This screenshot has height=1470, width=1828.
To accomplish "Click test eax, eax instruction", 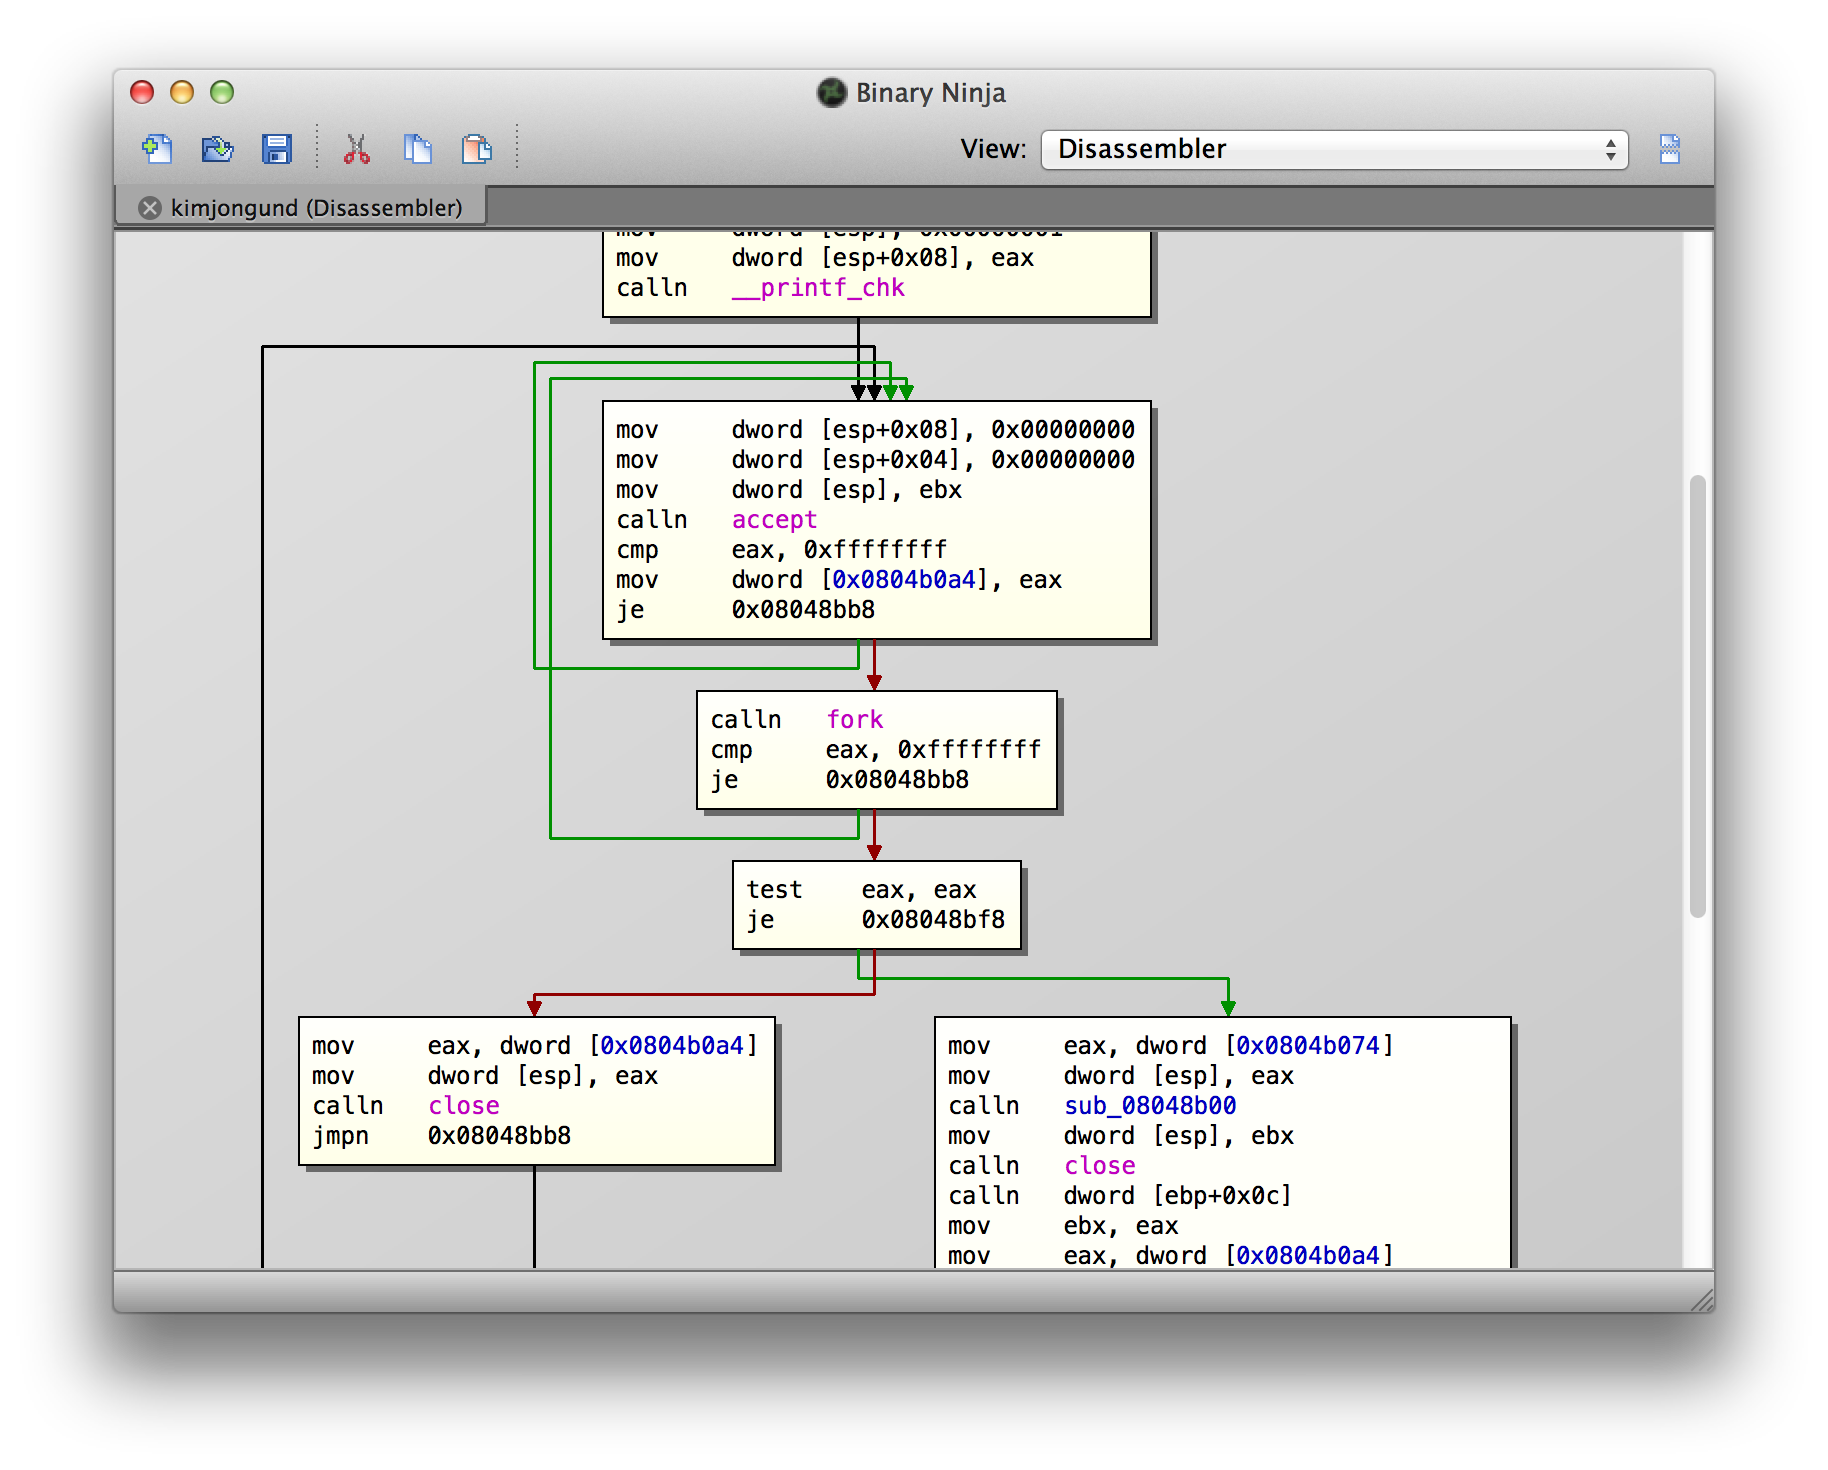I will [861, 890].
